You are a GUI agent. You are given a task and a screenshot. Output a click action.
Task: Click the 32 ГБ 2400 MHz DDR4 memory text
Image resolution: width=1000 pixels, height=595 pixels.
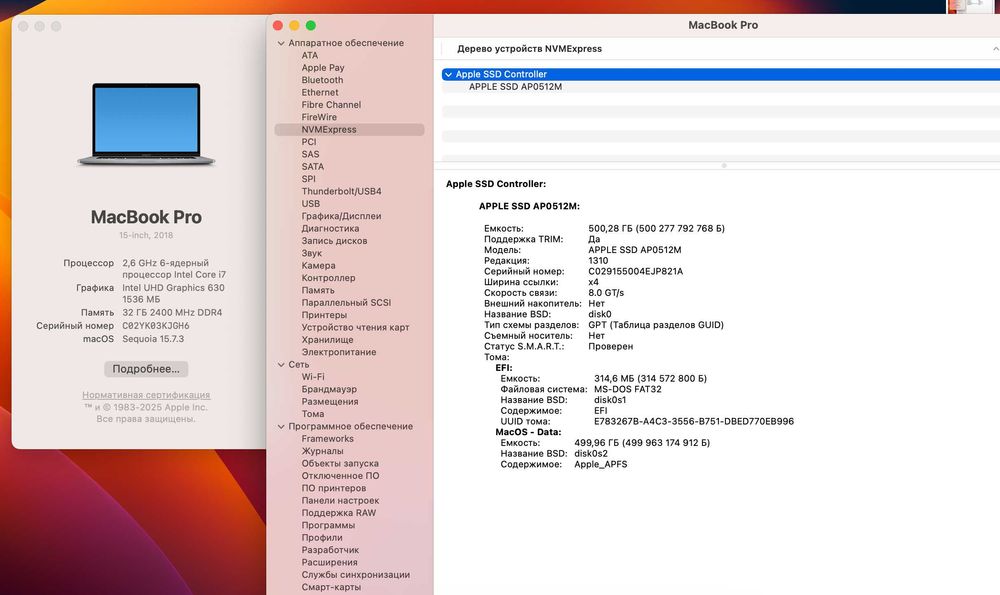[172, 313]
